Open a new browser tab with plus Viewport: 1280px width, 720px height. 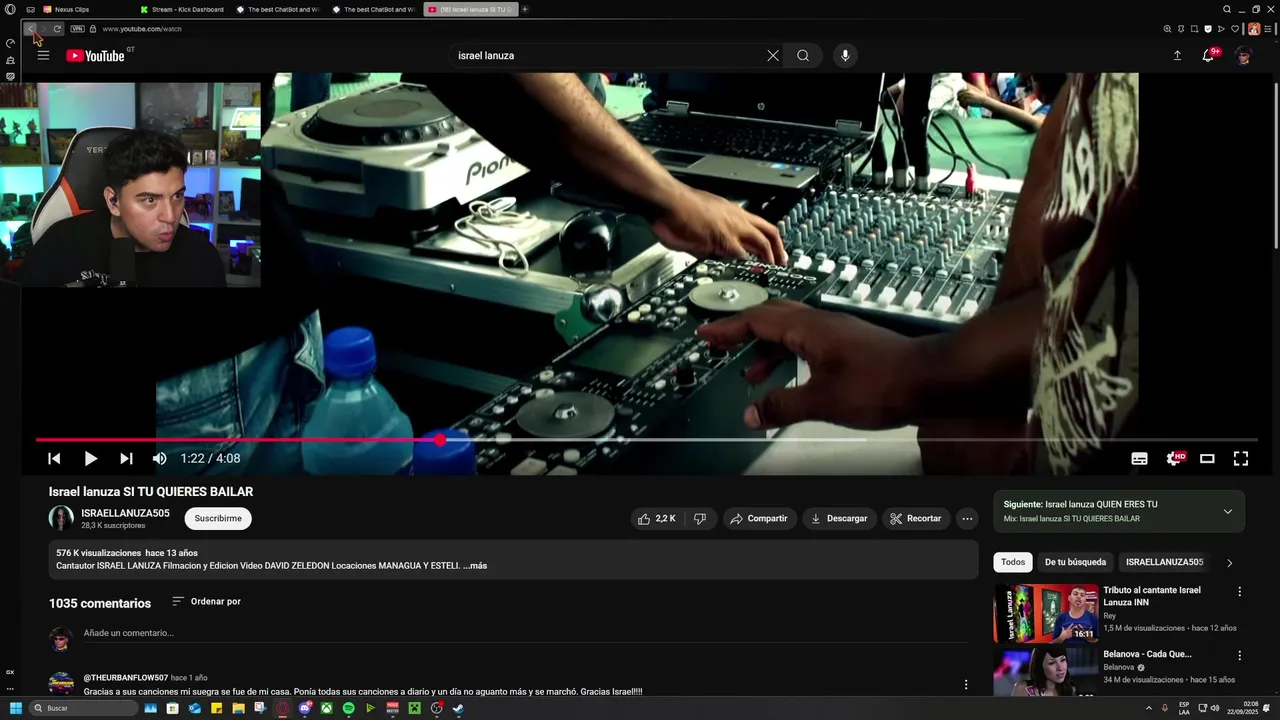525,9
